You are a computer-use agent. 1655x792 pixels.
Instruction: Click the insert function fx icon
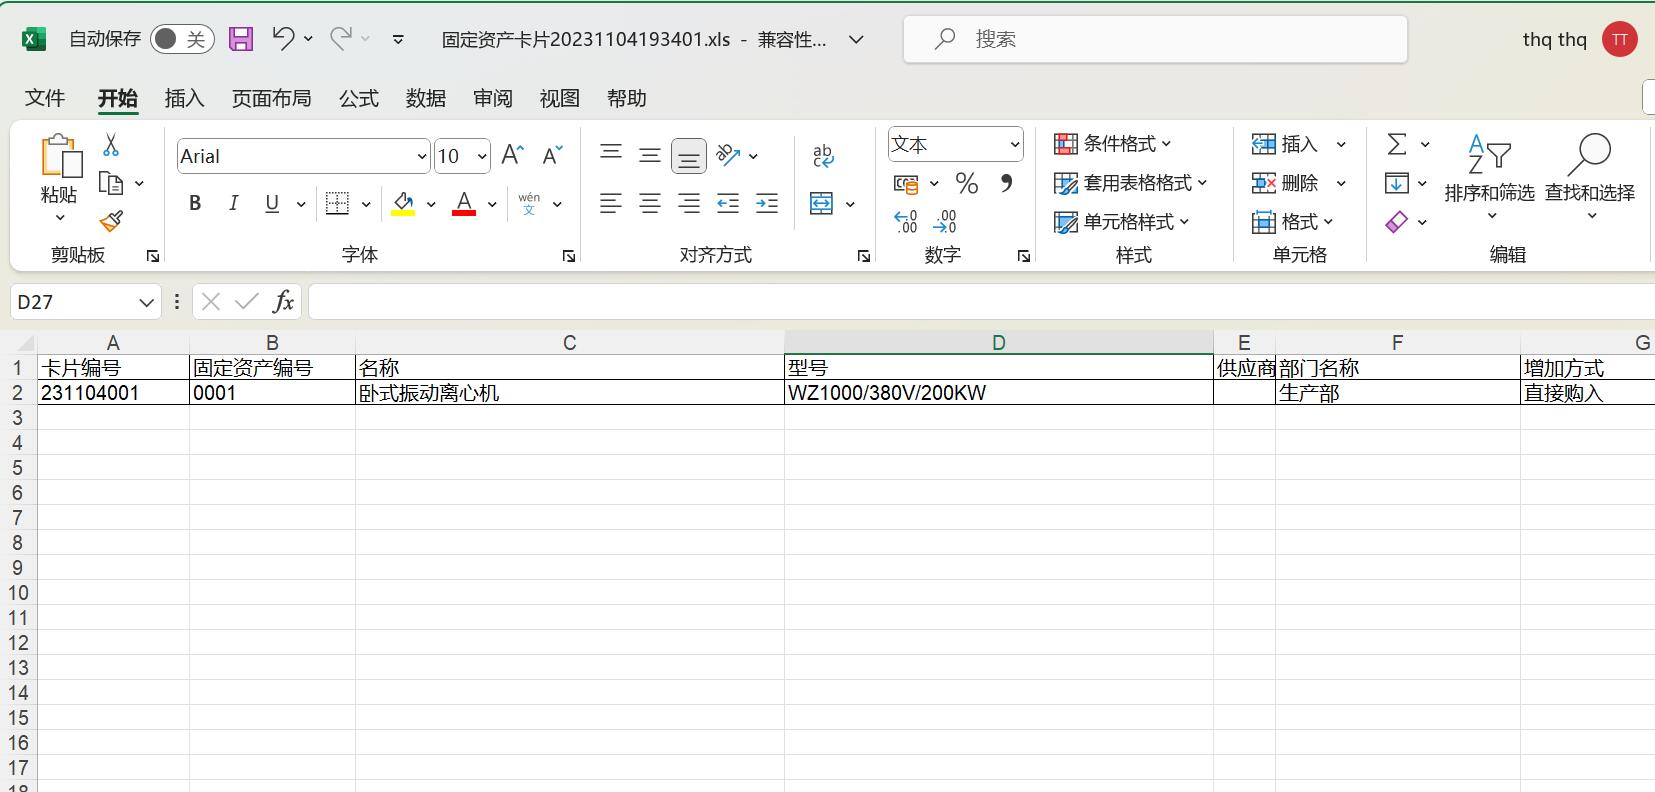(x=283, y=302)
